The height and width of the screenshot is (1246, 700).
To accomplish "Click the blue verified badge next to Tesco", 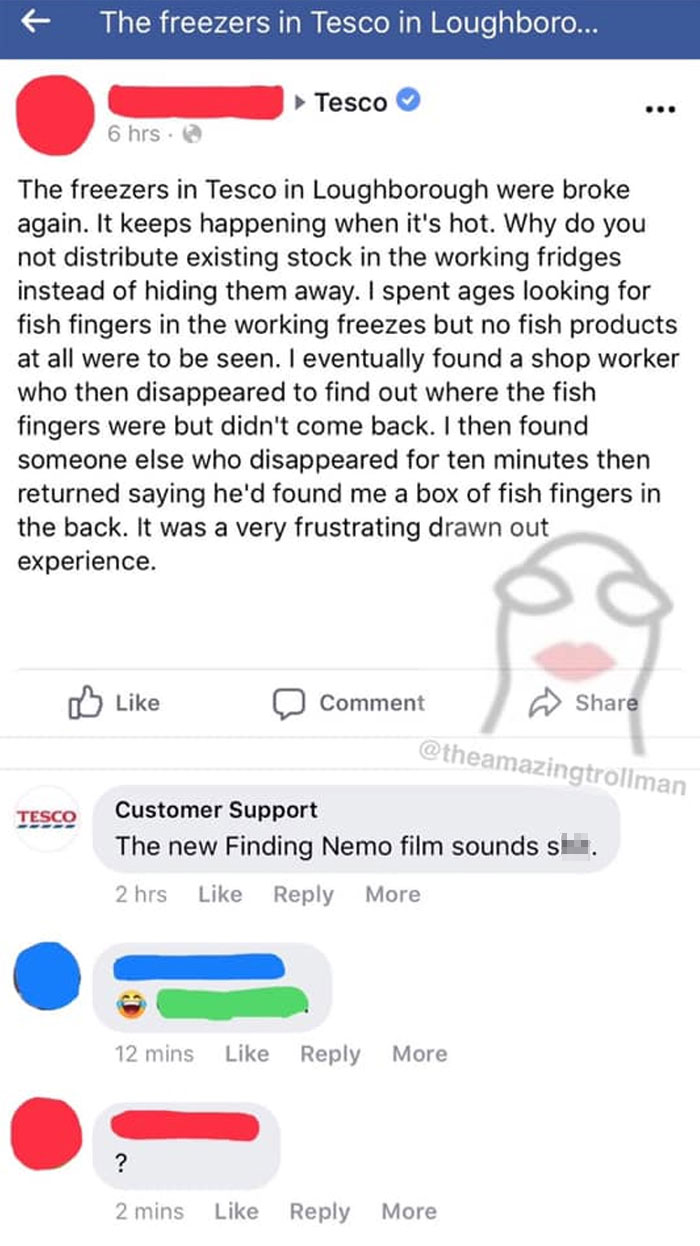I will 411,101.
